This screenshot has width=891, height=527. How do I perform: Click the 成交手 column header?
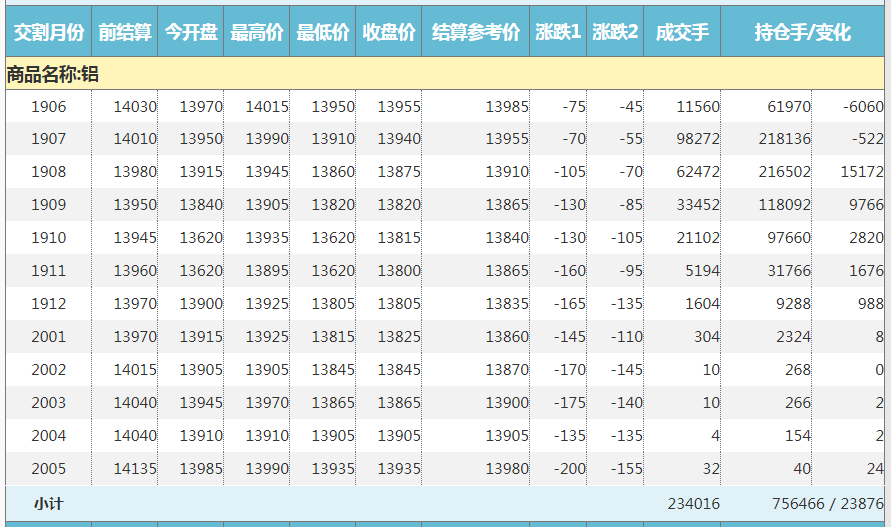pyautogui.click(x=682, y=33)
